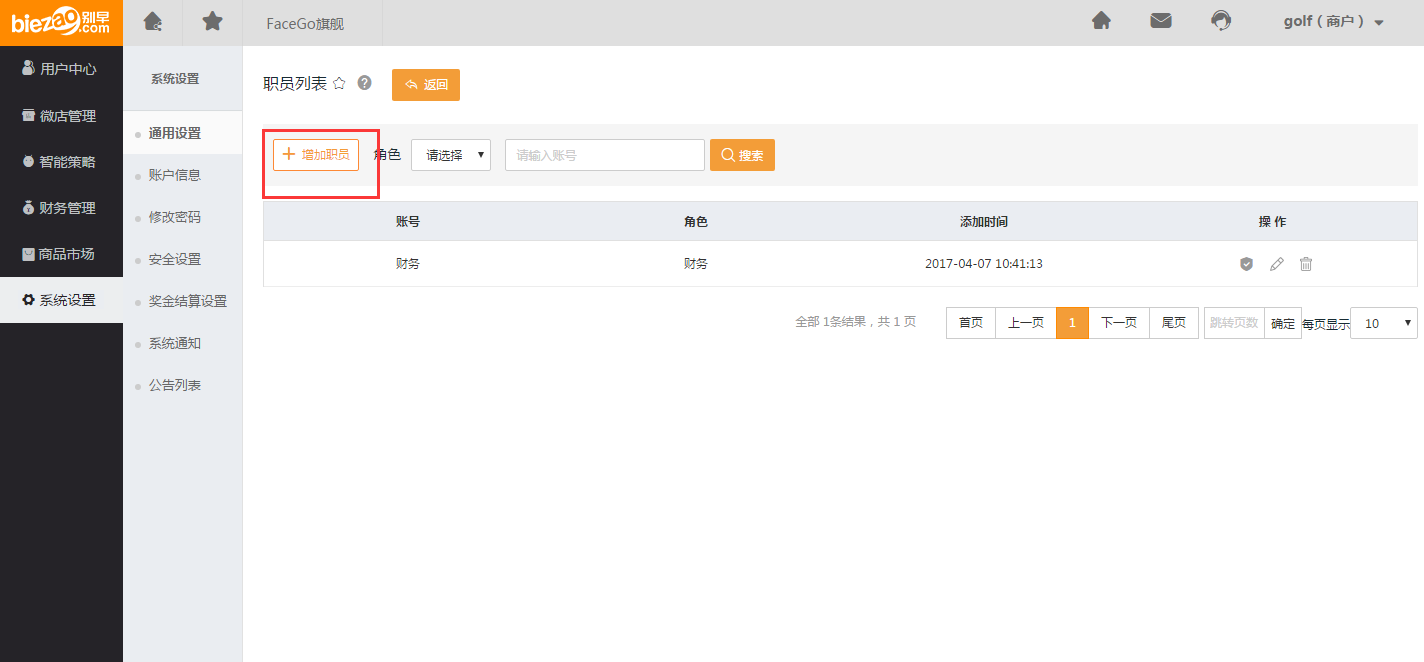Click the 增加职员 button

pyautogui.click(x=316, y=155)
